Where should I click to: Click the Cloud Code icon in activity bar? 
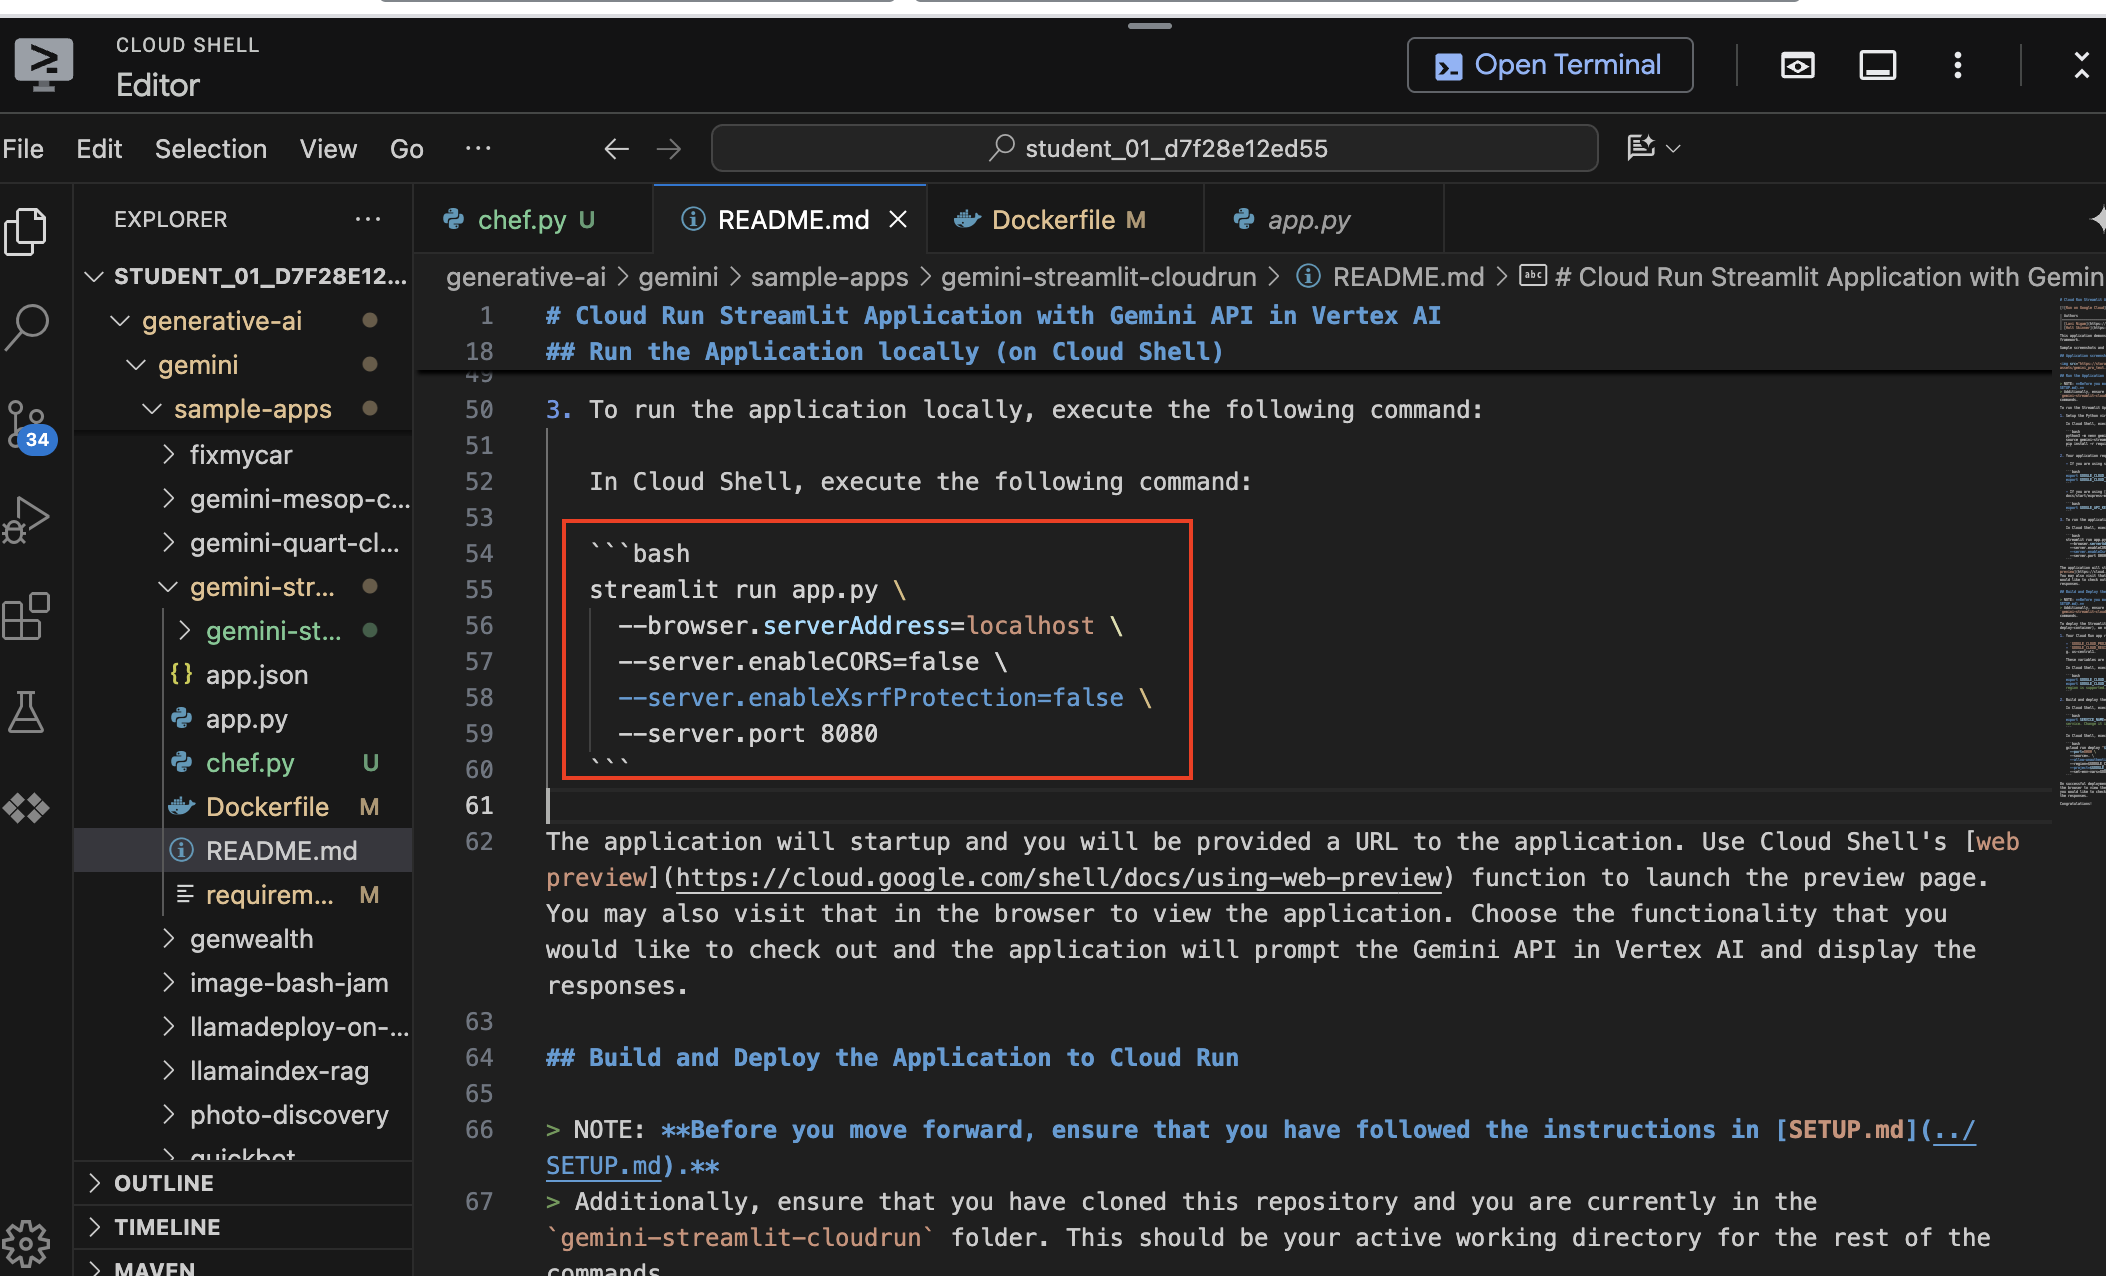click(x=27, y=808)
